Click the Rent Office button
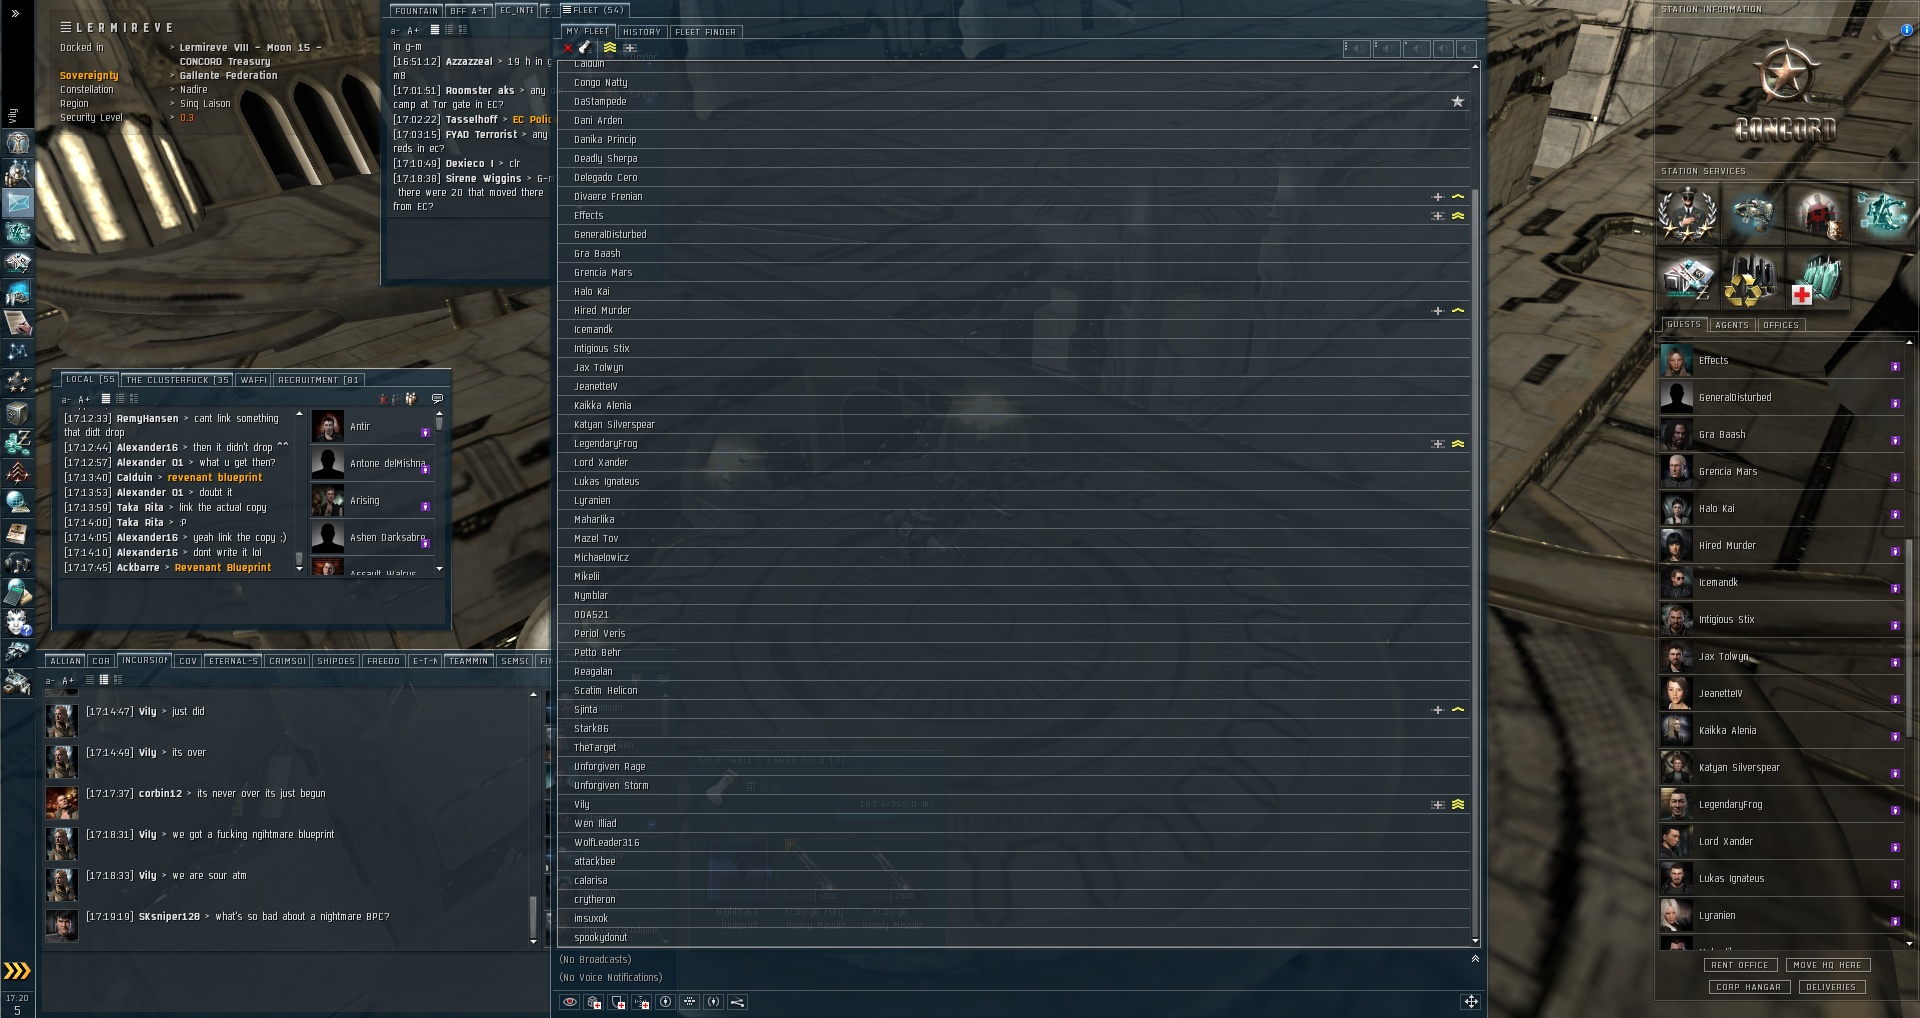 pyautogui.click(x=1740, y=965)
